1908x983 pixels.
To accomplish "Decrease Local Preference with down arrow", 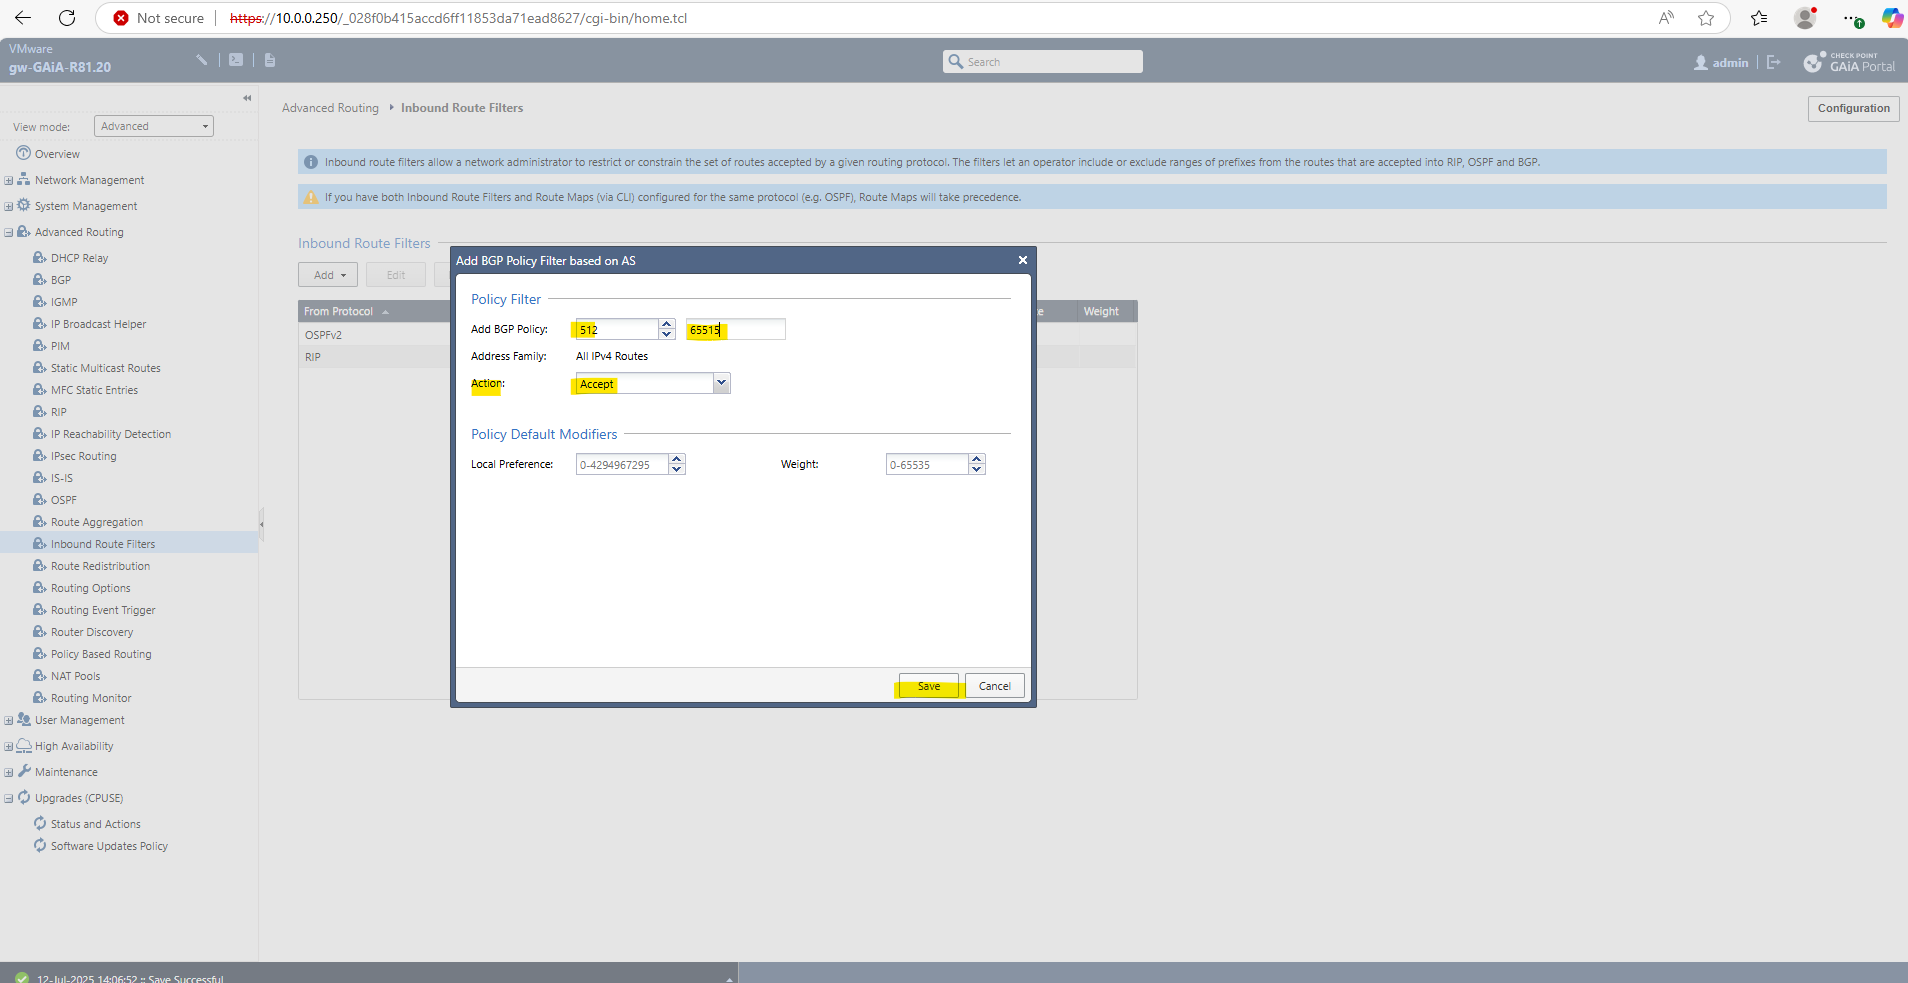I will [x=677, y=469].
